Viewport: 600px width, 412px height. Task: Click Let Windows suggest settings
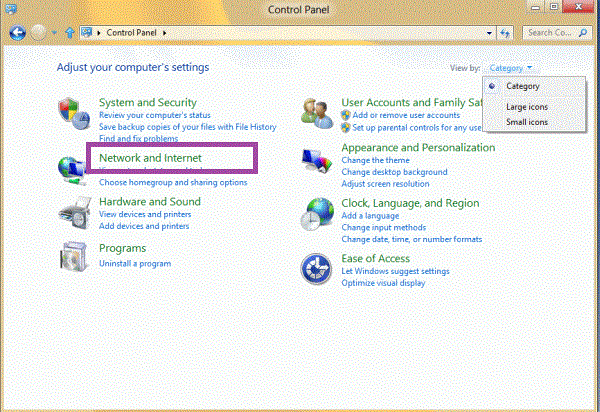click(x=395, y=271)
